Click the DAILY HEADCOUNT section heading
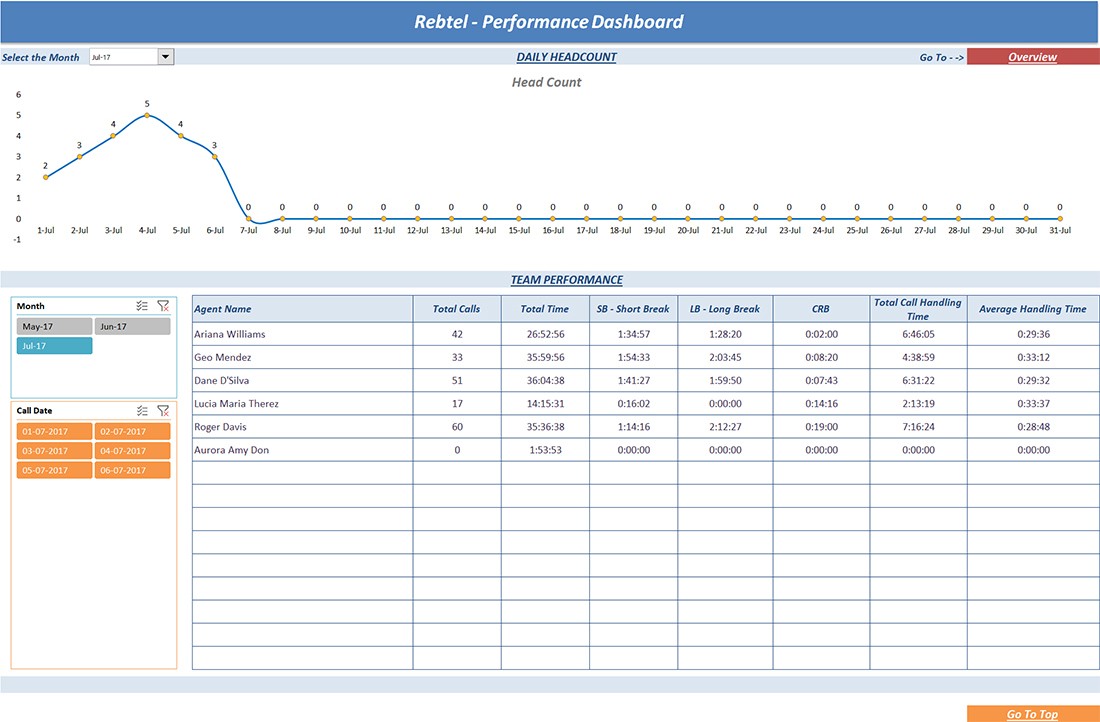This screenshot has height=722, width=1100. click(567, 57)
